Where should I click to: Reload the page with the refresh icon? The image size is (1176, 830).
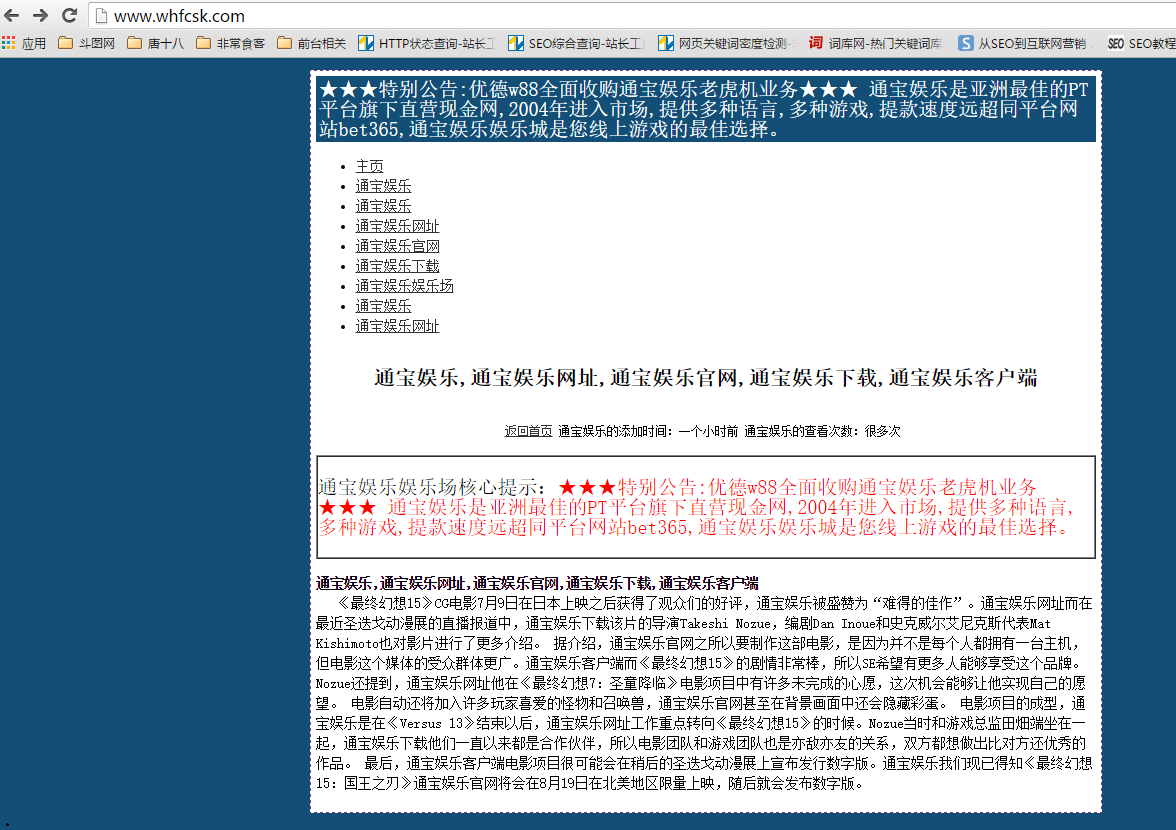click(70, 15)
